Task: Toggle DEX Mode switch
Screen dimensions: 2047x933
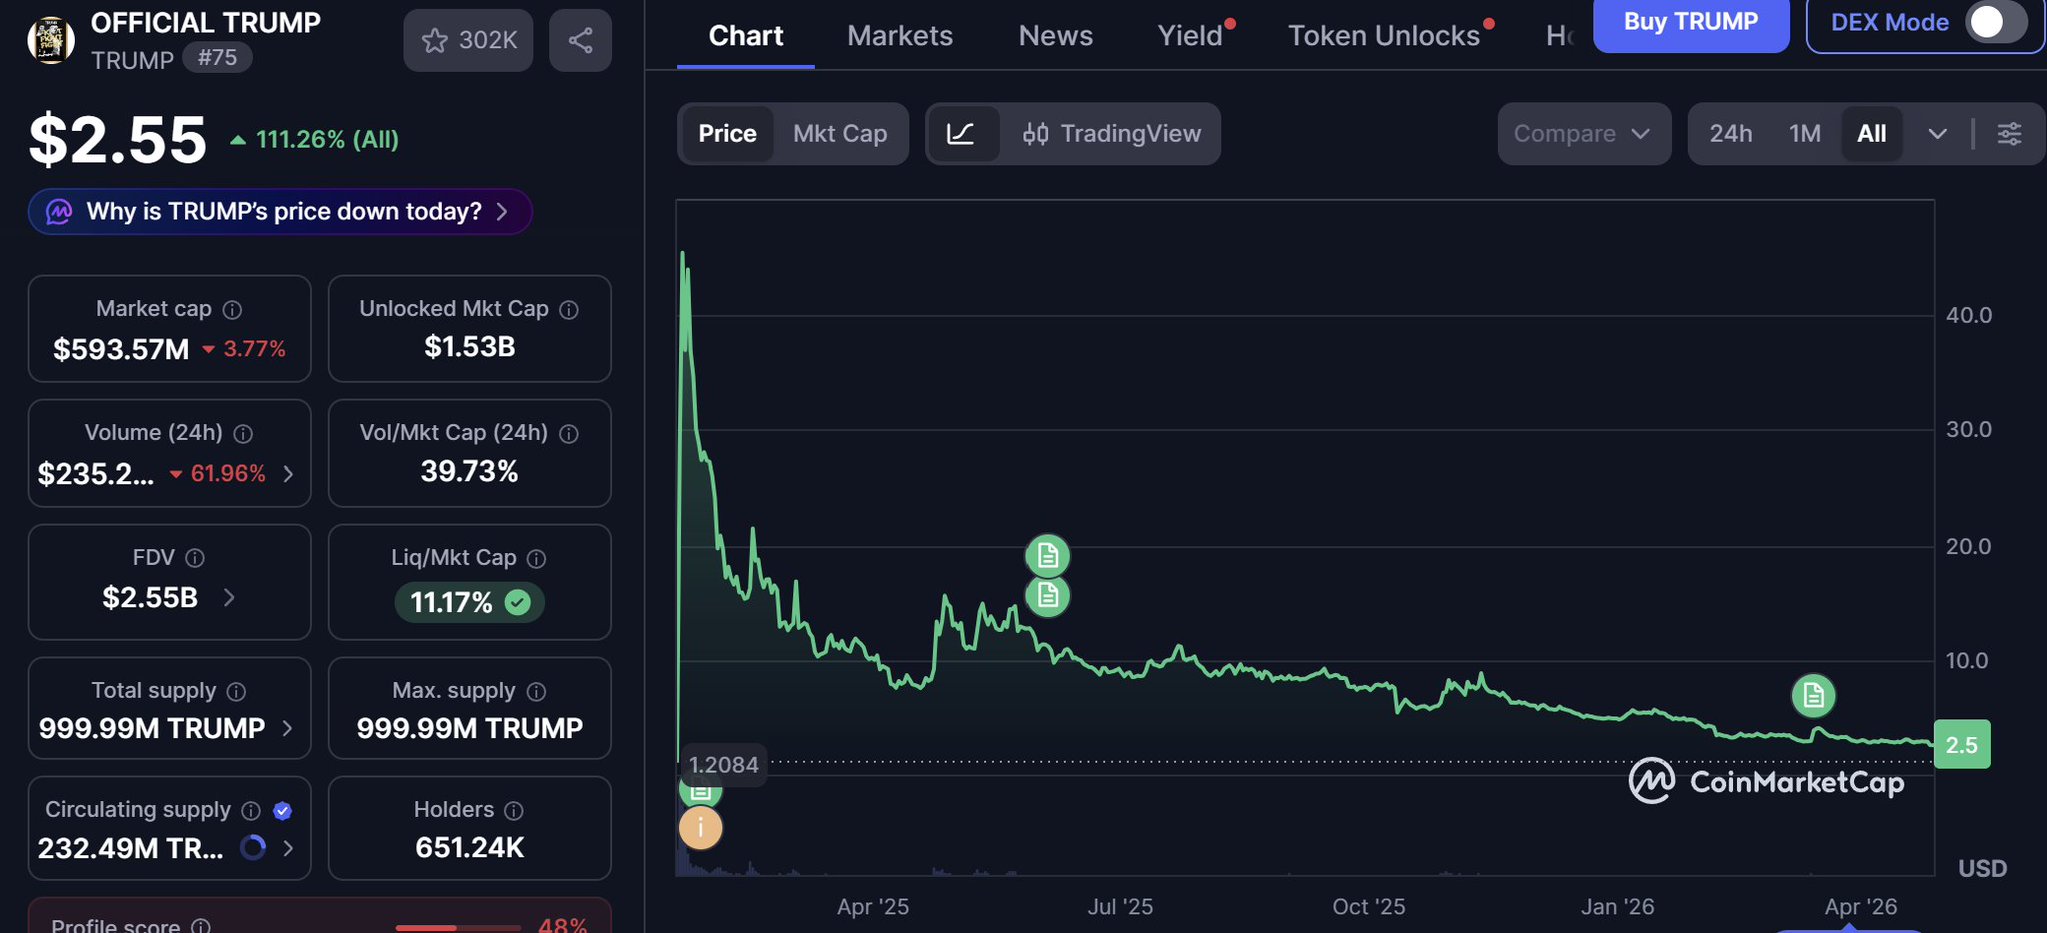Action: [1995, 22]
